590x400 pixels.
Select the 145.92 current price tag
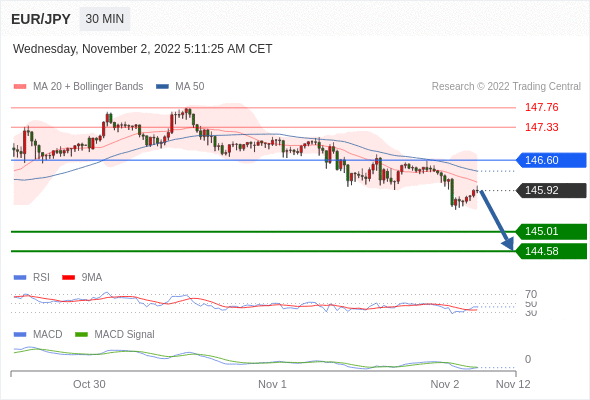(x=551, y=190)
